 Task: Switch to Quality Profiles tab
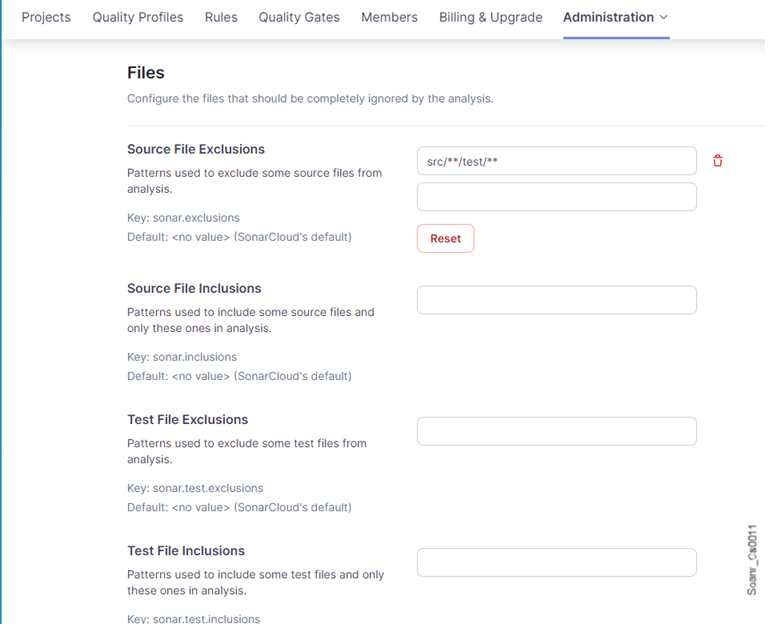click(x=138, y=17)
